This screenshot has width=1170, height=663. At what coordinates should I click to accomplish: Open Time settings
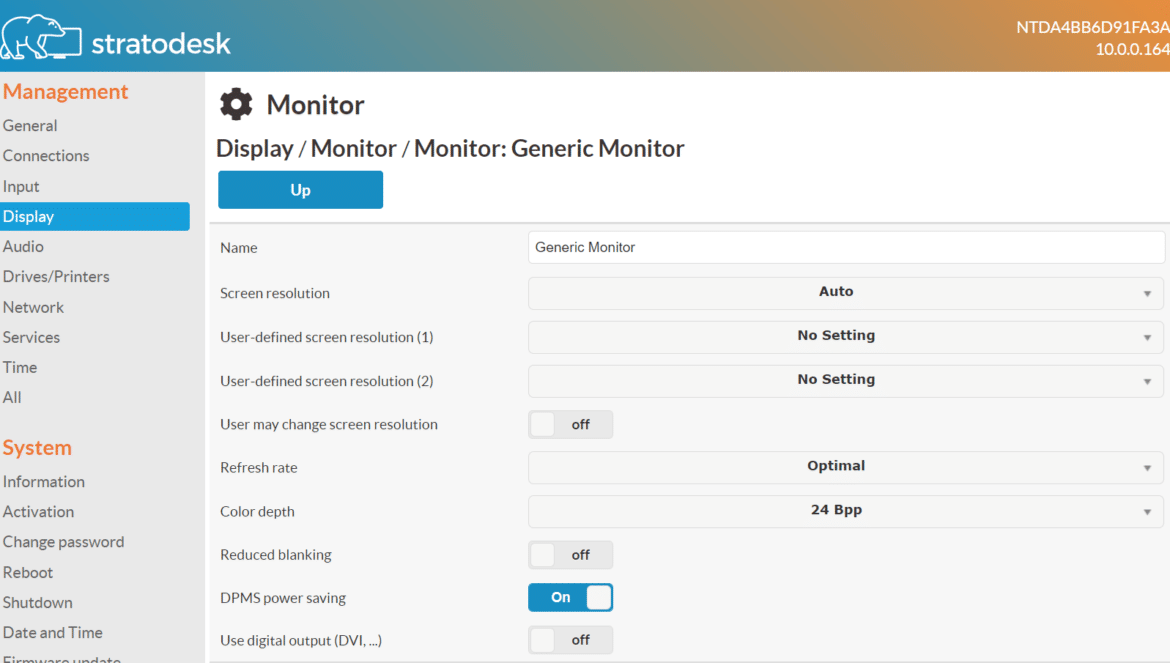pos(19,367)
